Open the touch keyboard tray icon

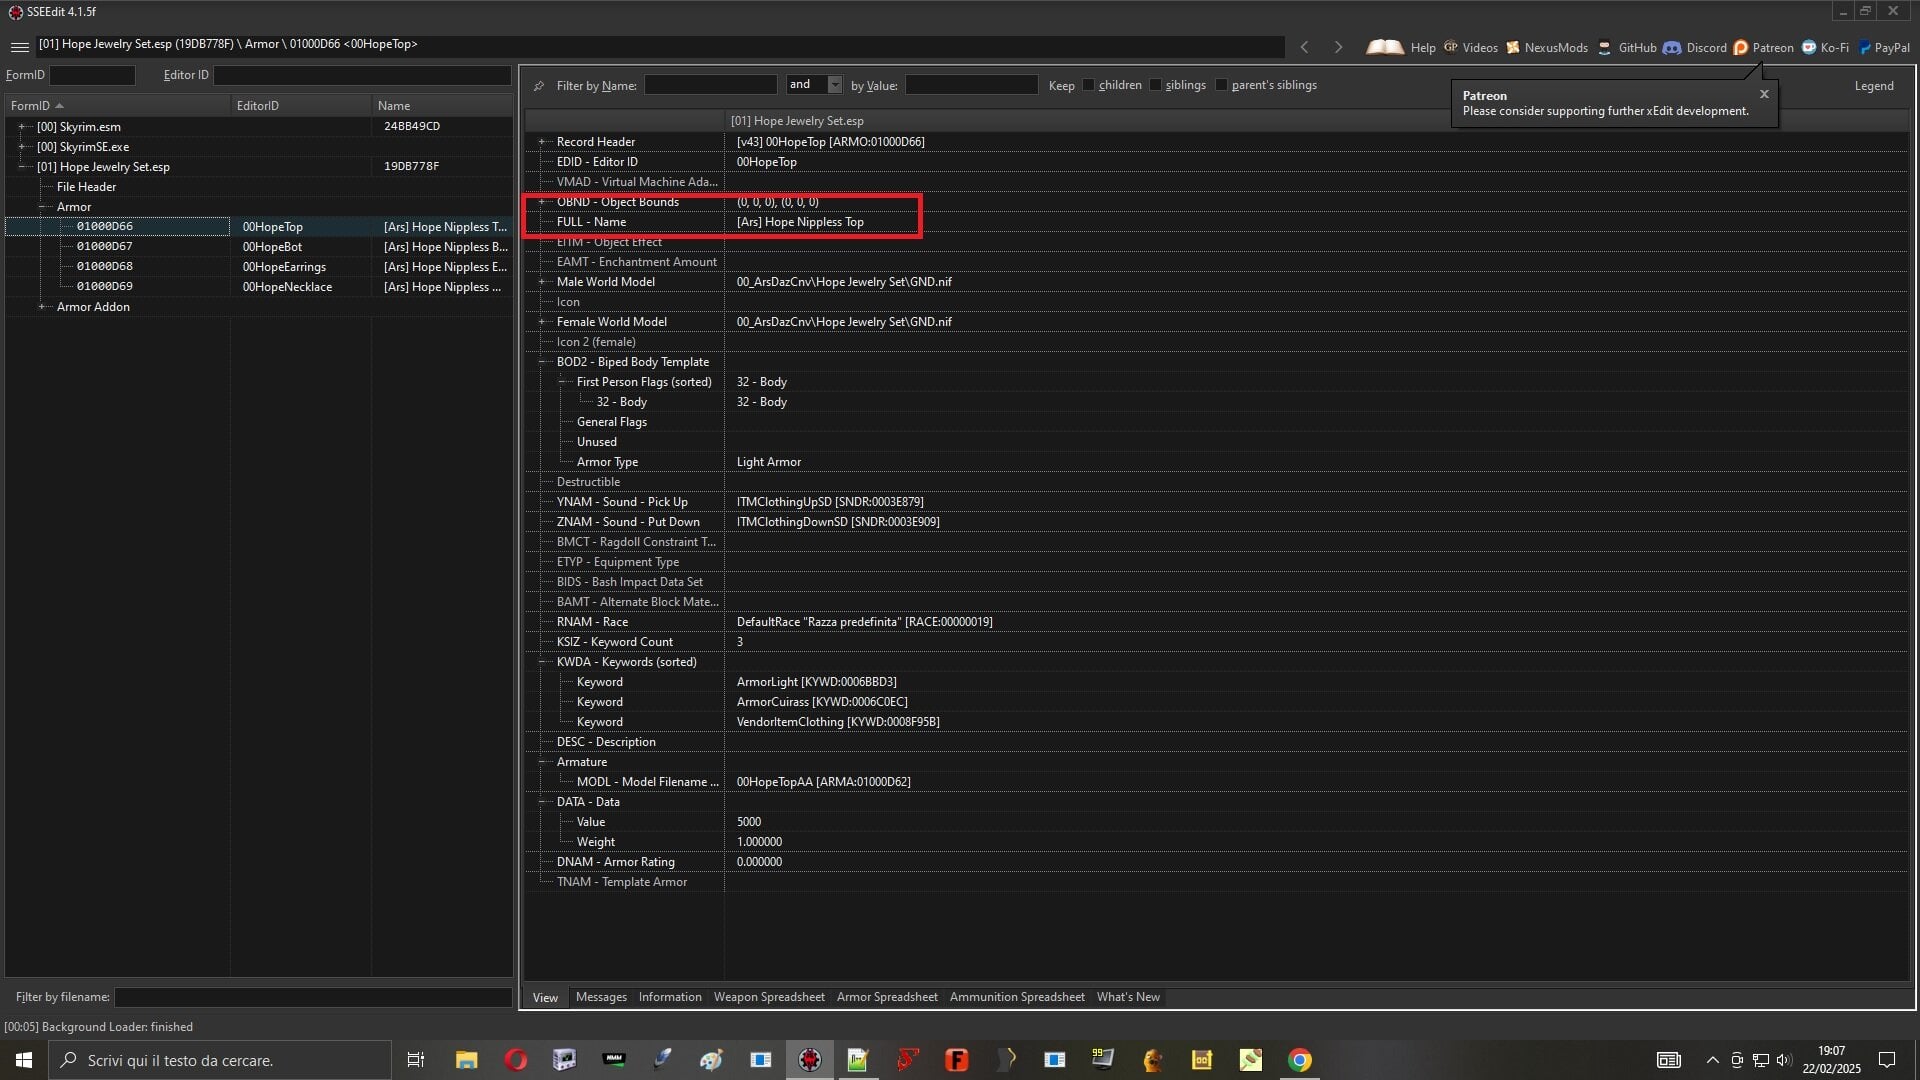(1668, 1060)
